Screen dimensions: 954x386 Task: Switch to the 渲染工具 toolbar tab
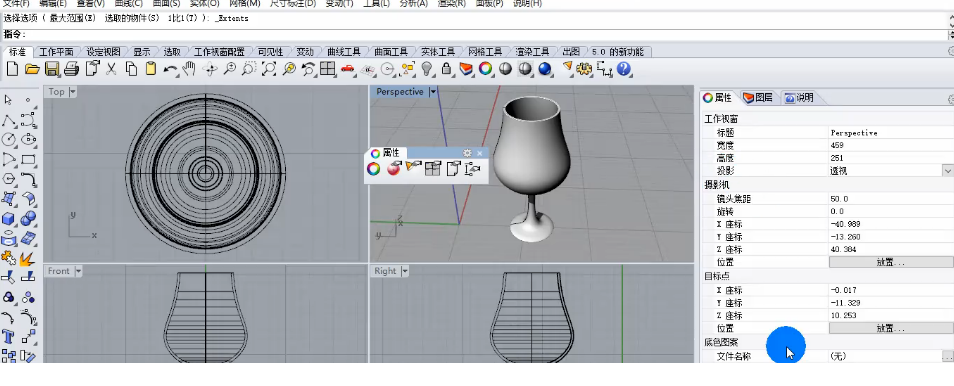pos(532,52)
